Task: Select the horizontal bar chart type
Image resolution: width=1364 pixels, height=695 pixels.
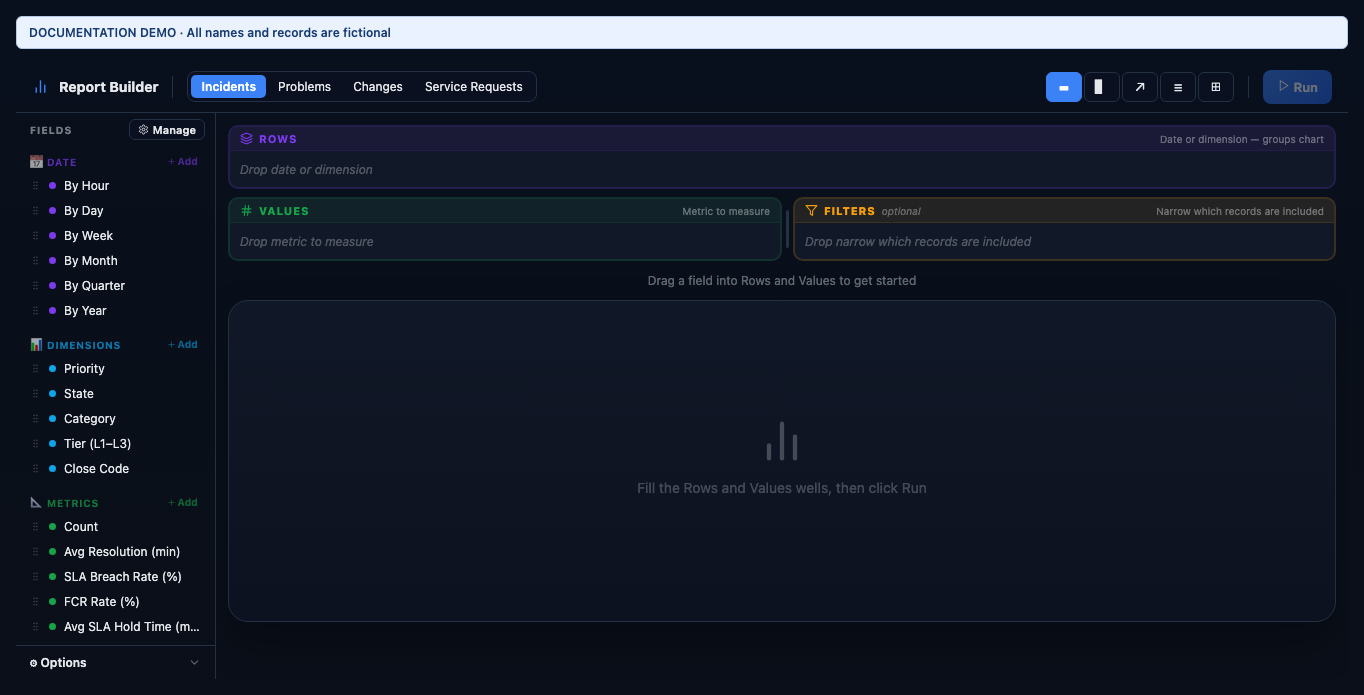Action: pyautogui.click(x=1064, y=87)
